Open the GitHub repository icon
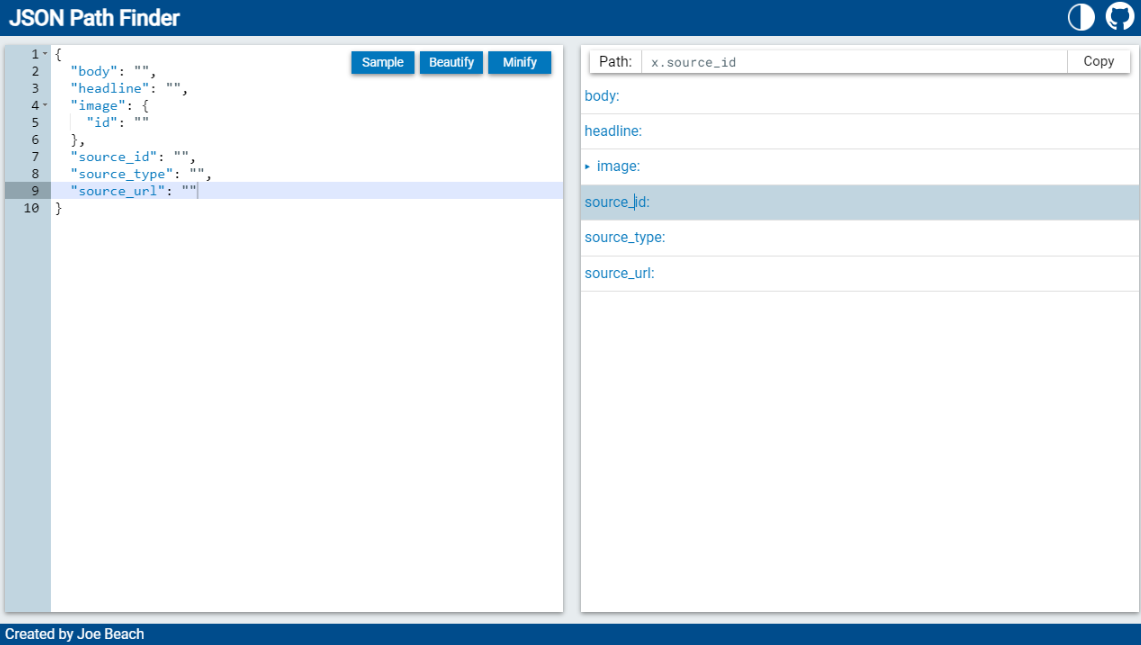 1120,17
